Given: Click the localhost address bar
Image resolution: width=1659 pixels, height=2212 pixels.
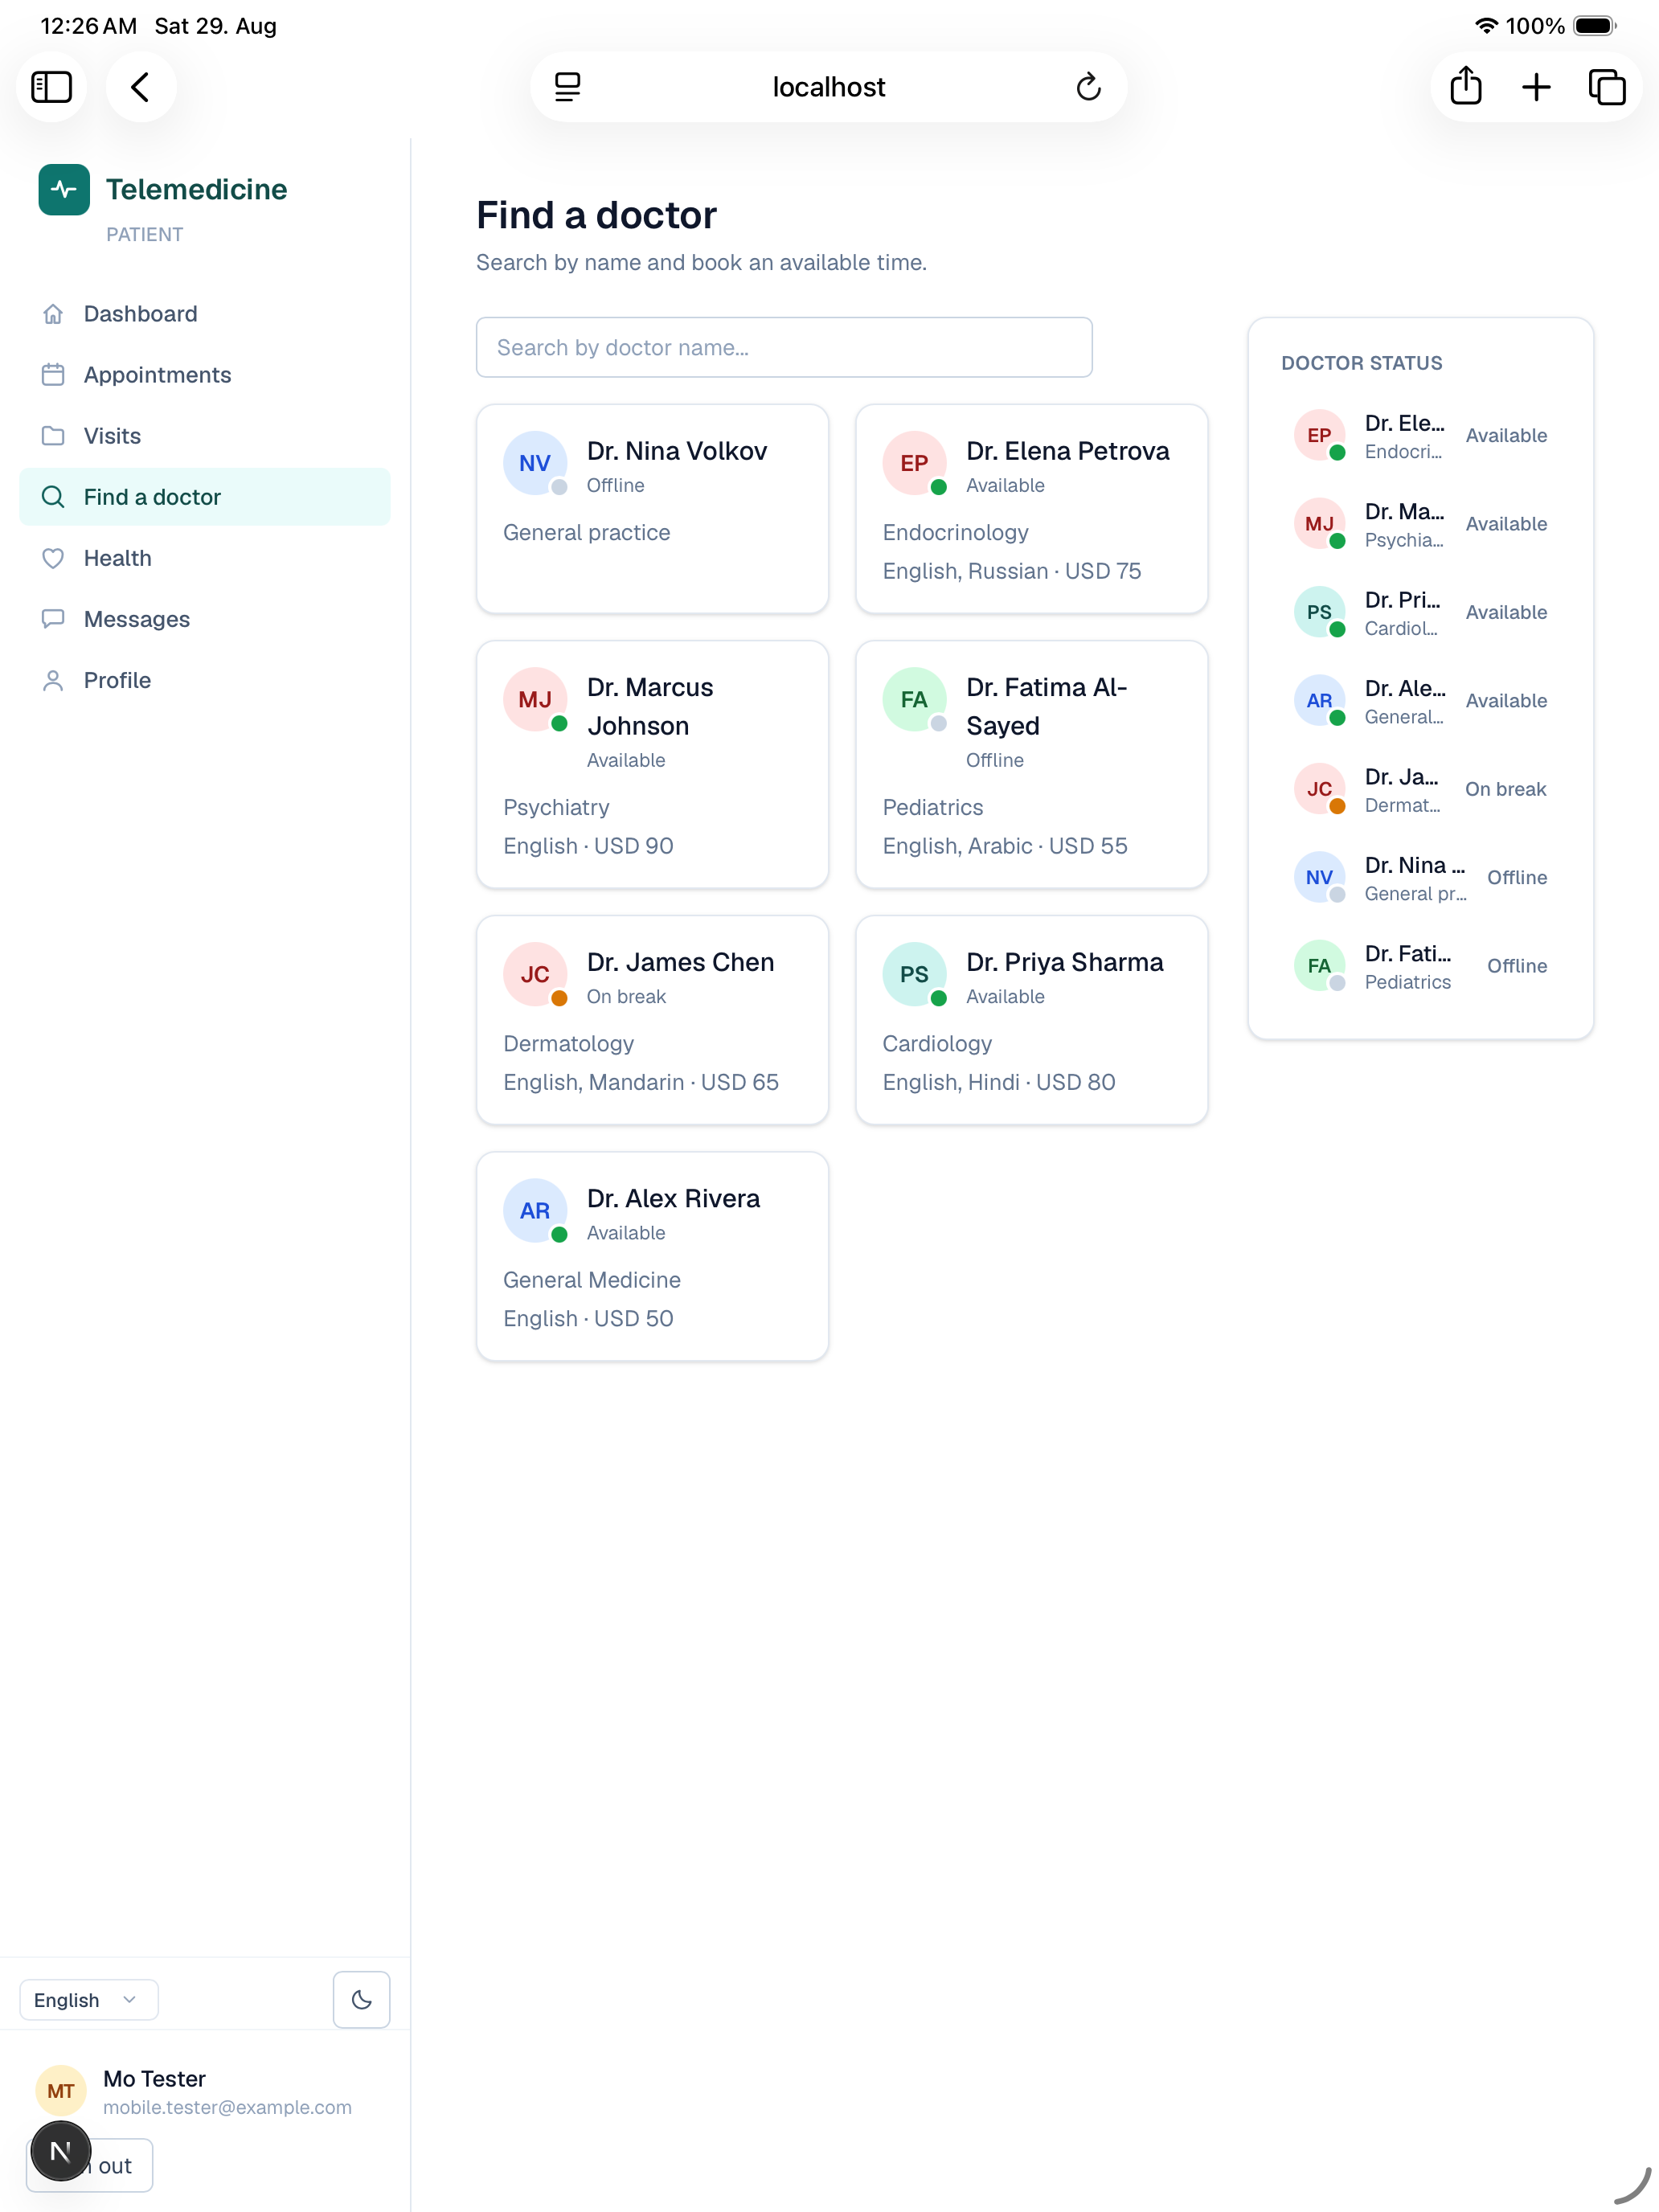Looking at the screenshot, I should (x=828, y=87).
